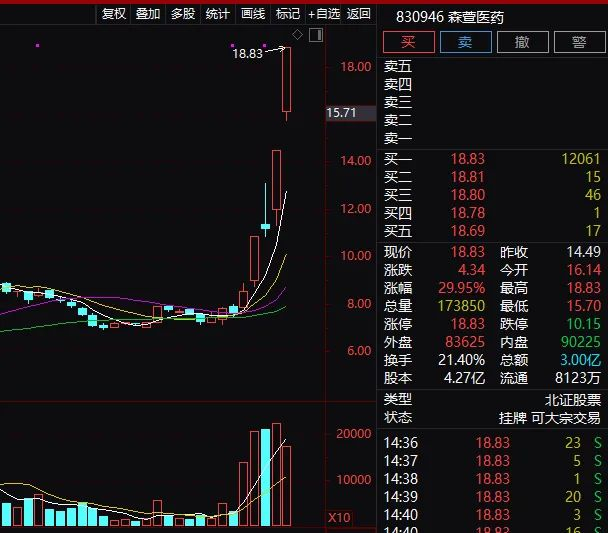Click the 流通 value 8123万
Screen dimensions: 608x533
578,378
